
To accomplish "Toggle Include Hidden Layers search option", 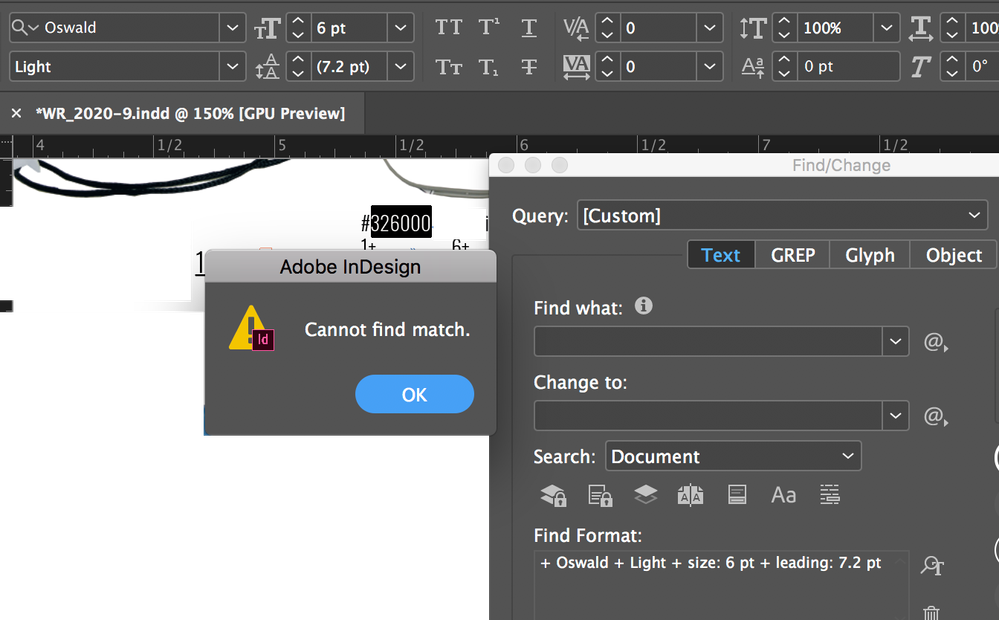I will point(645,494).
